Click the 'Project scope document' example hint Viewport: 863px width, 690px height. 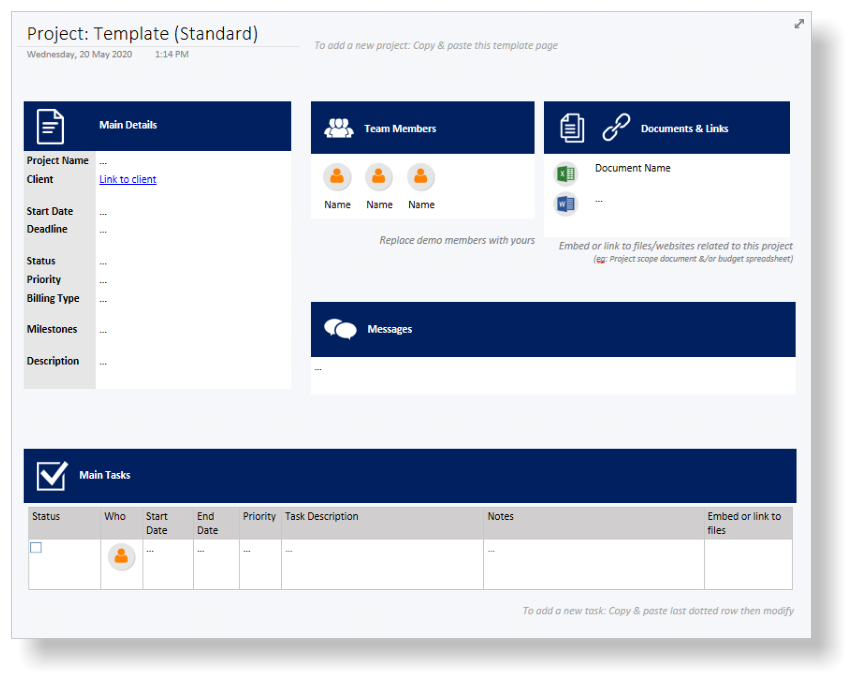click(x=693, y=259)
